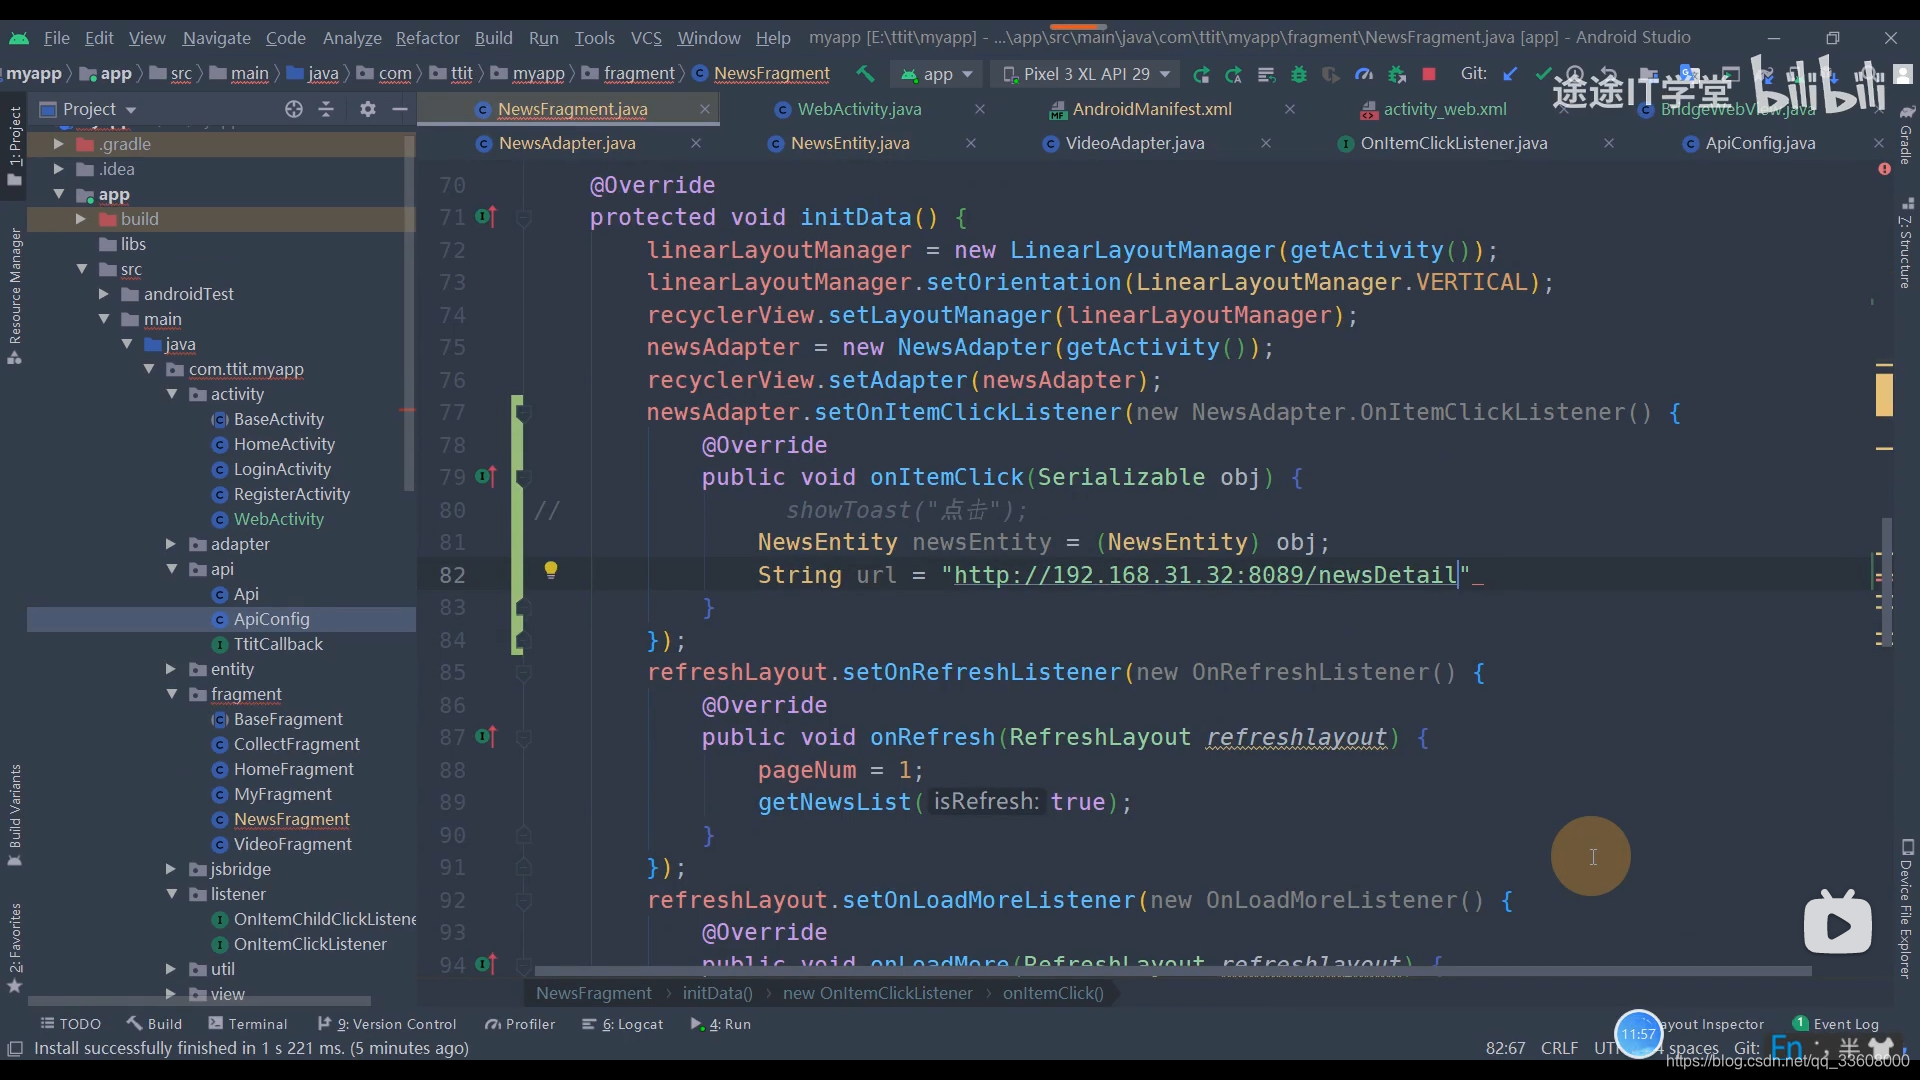
Task: Click the Profile app gauge icon
Action: pyautogui.click(x=1364, y=74)
